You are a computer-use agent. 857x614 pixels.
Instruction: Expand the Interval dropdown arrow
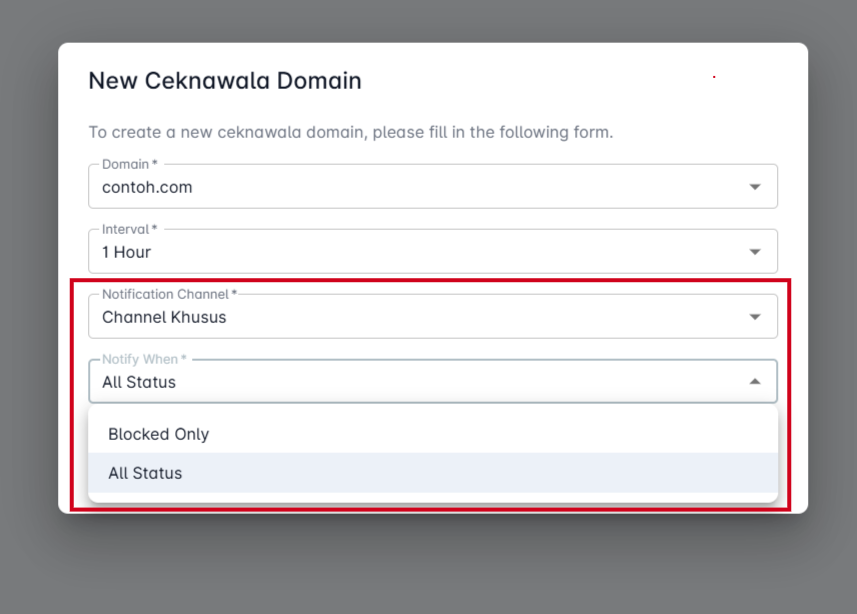click(755, 252)
